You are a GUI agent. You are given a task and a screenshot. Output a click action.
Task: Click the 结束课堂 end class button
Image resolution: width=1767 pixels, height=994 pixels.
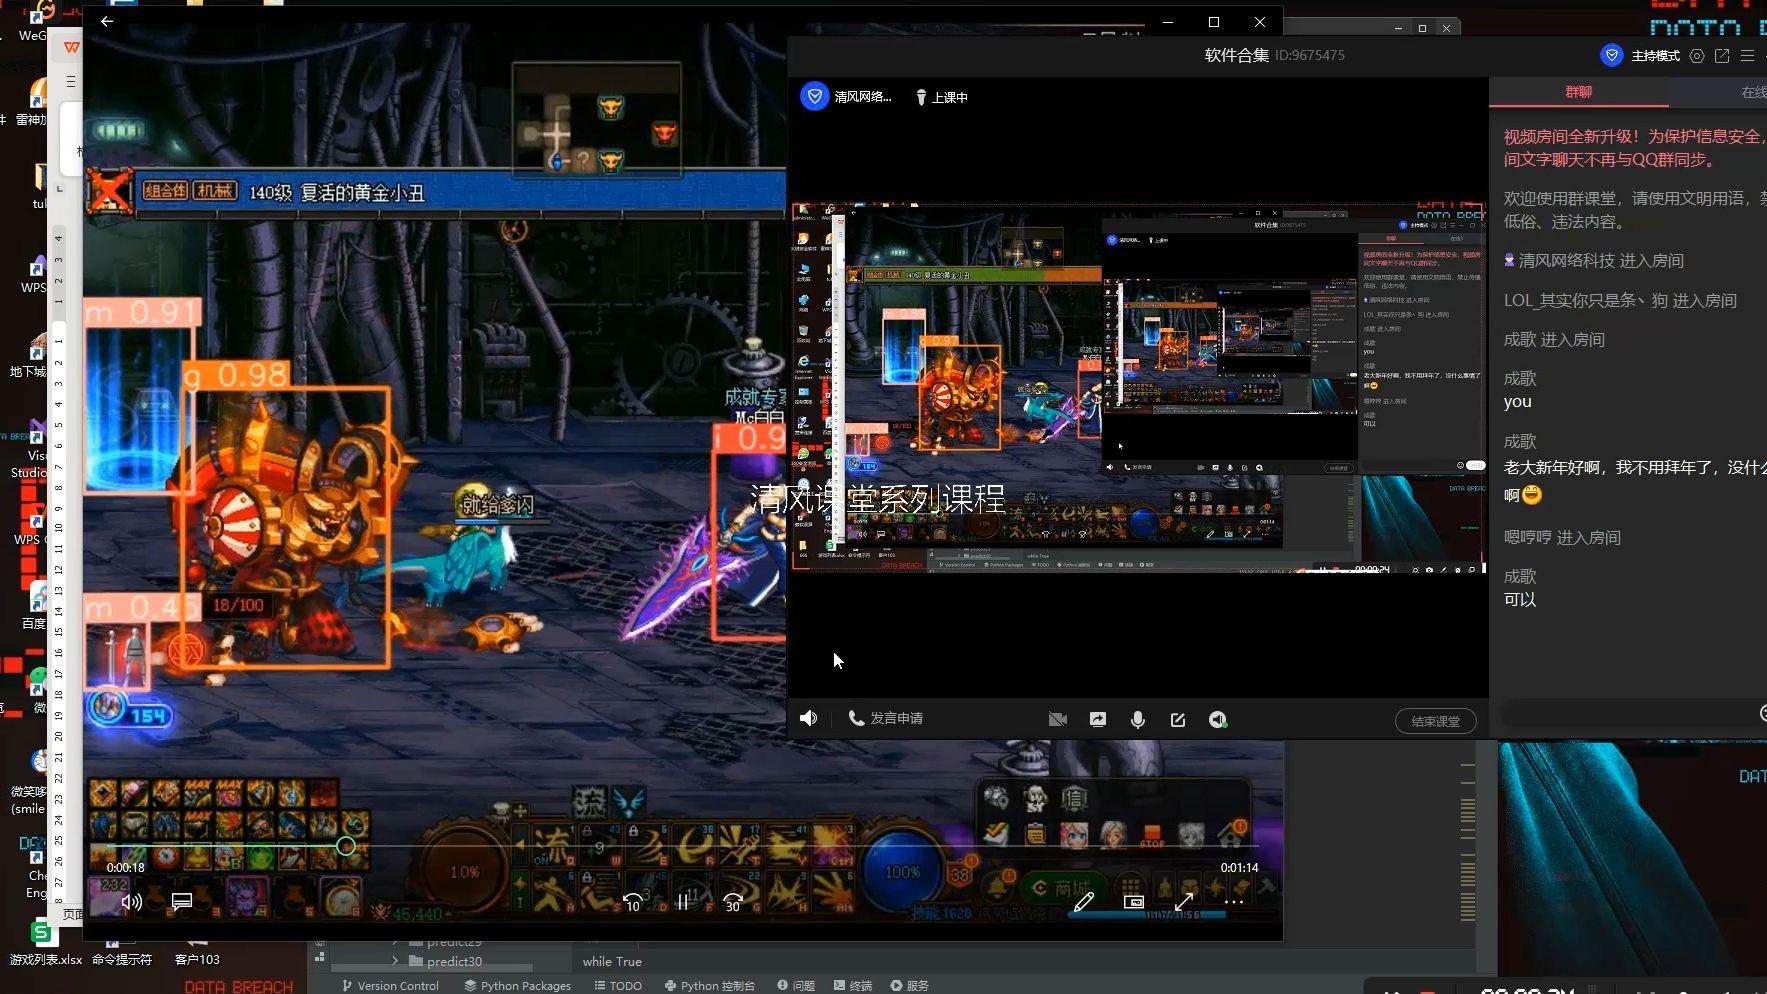click(x=1435, y=721)
